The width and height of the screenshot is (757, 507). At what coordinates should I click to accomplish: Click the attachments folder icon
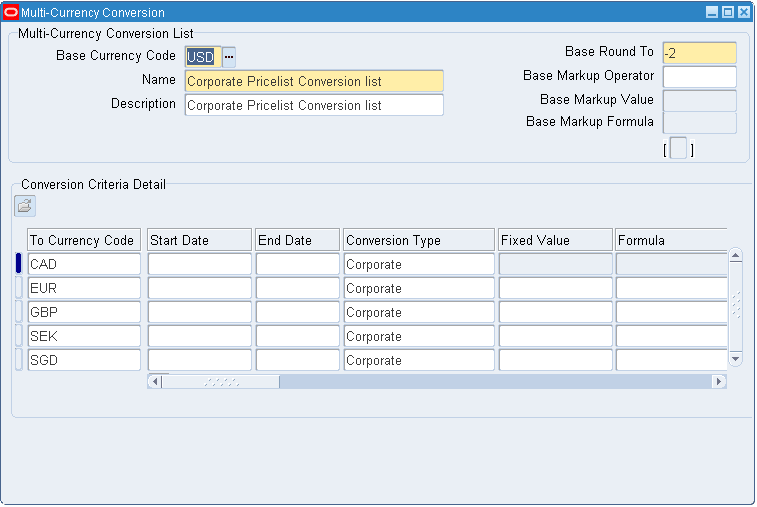click(25, 206)
